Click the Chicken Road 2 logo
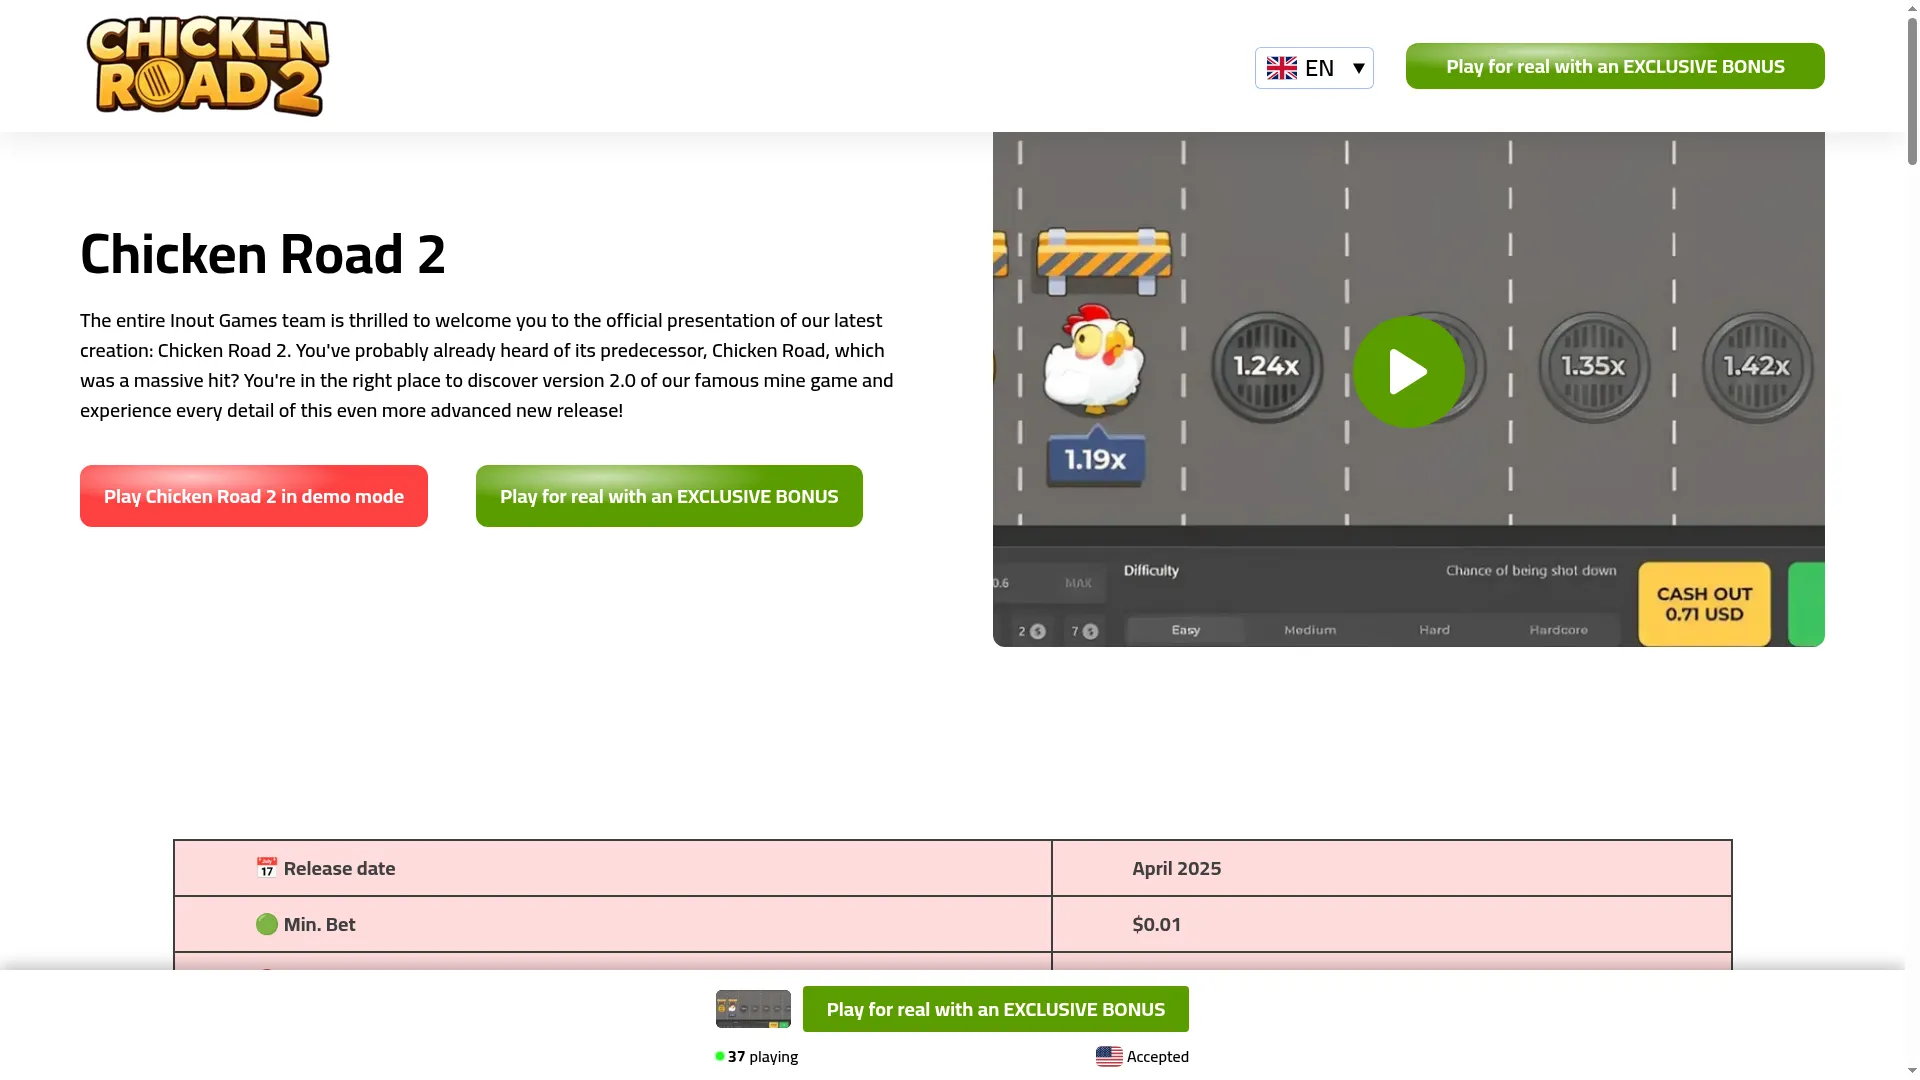1920x1080 pixels. (208, 66)
